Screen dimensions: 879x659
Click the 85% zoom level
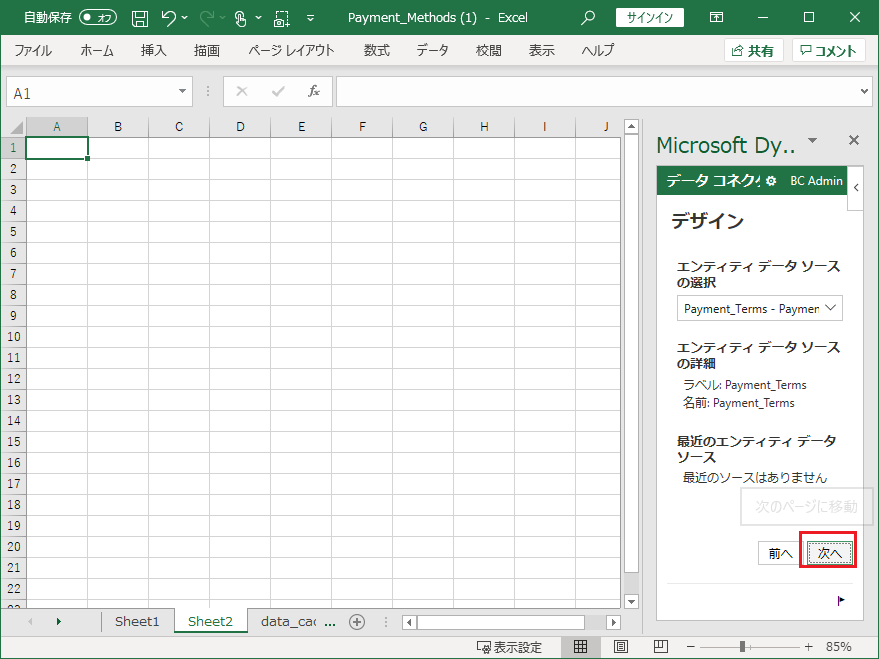(x=839, y=647)
